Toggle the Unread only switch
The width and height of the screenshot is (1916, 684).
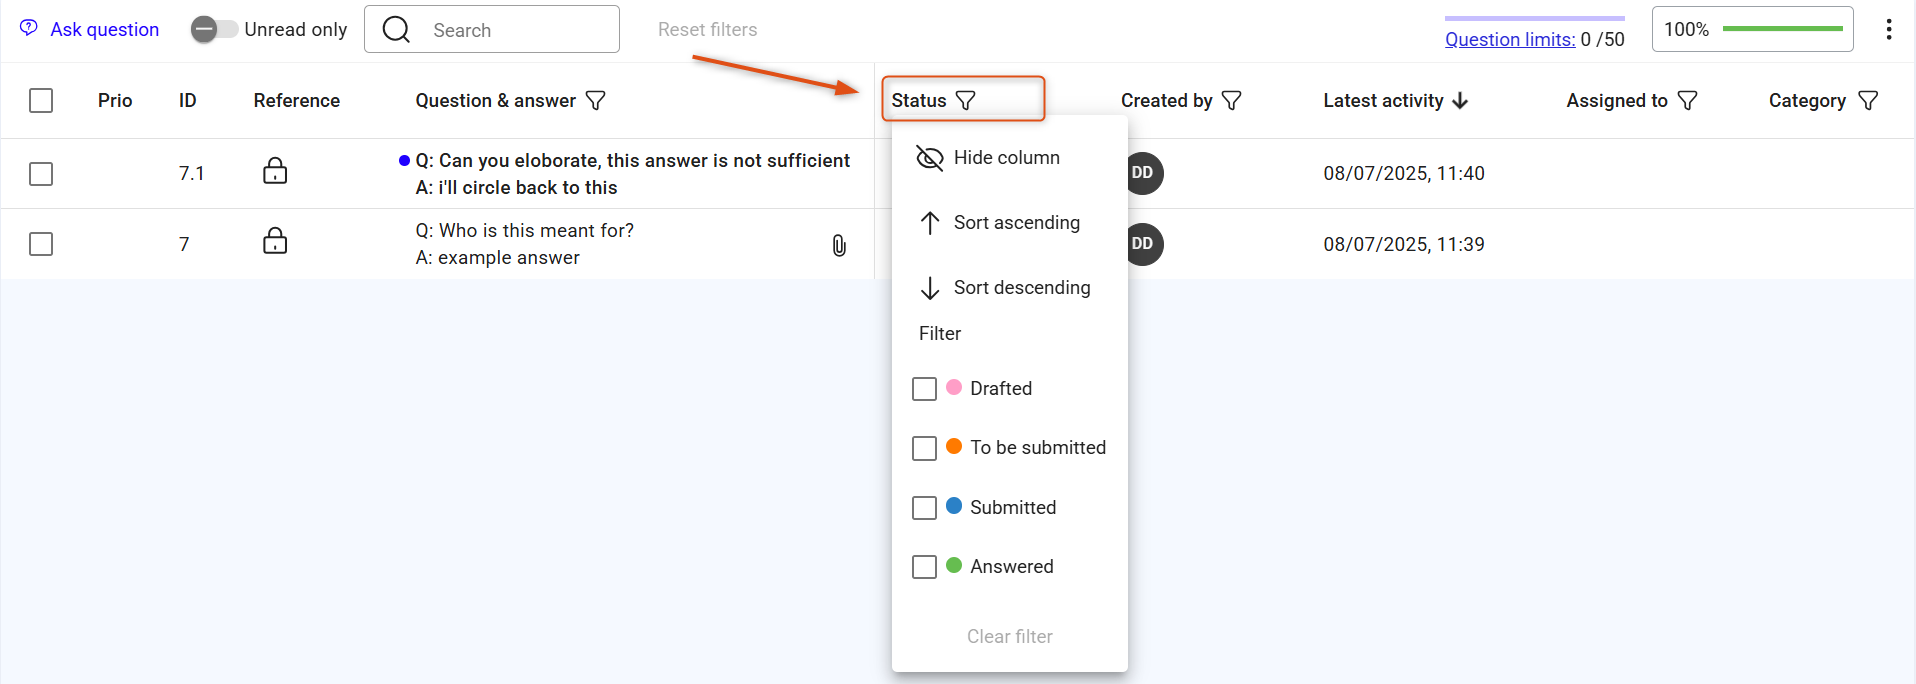click(214, 29)
